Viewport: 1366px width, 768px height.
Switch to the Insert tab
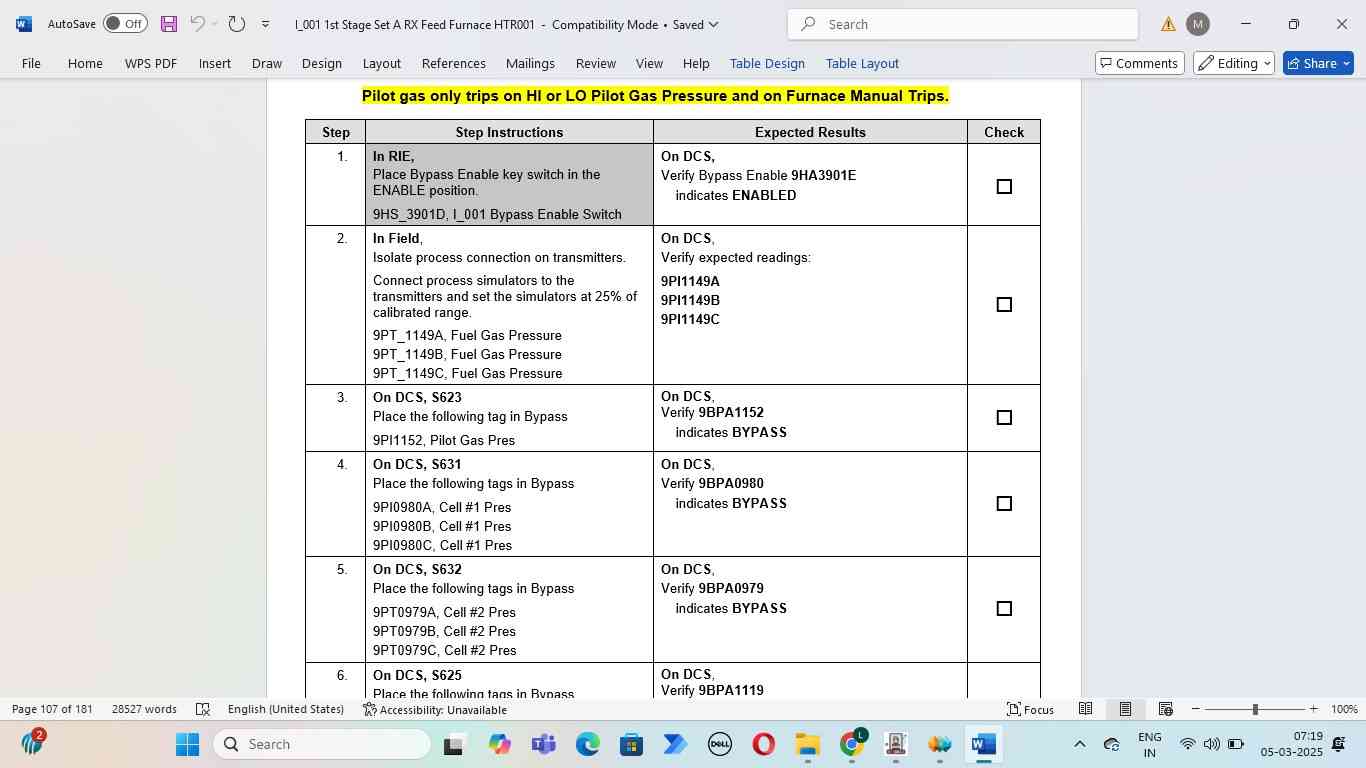point(215,63)
